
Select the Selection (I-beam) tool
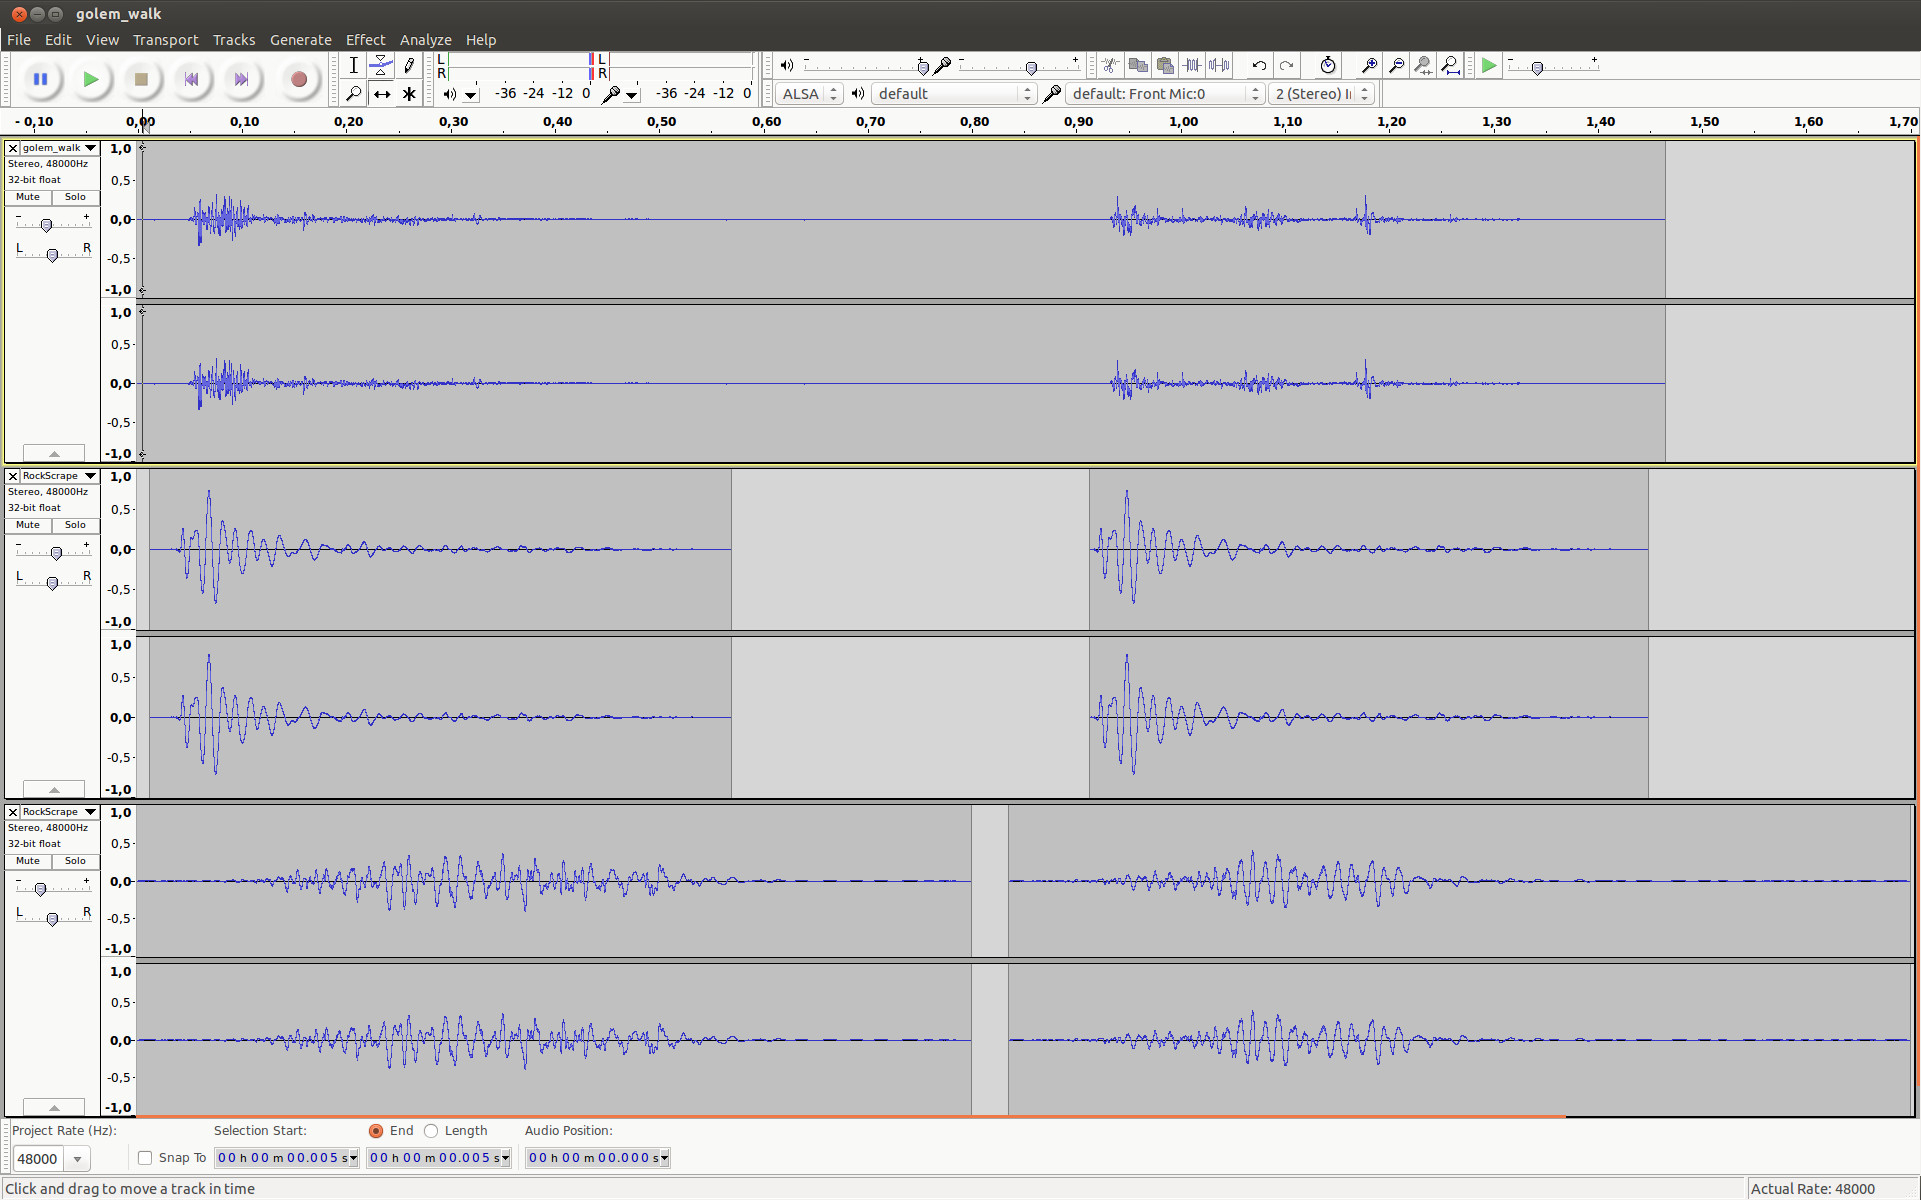click(353, 66)
